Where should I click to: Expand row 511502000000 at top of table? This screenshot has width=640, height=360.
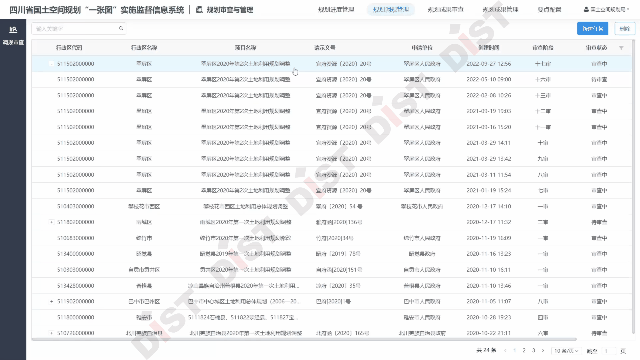coord(51,64)
